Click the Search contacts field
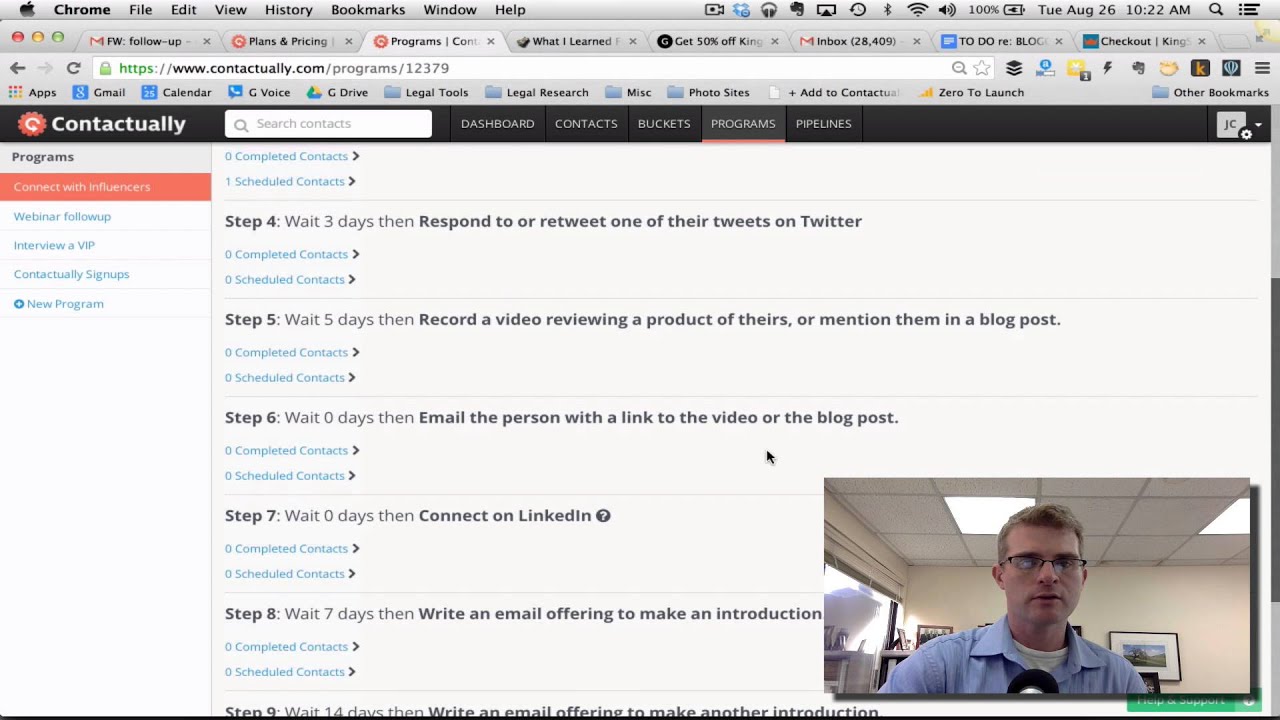 point(328,124)
